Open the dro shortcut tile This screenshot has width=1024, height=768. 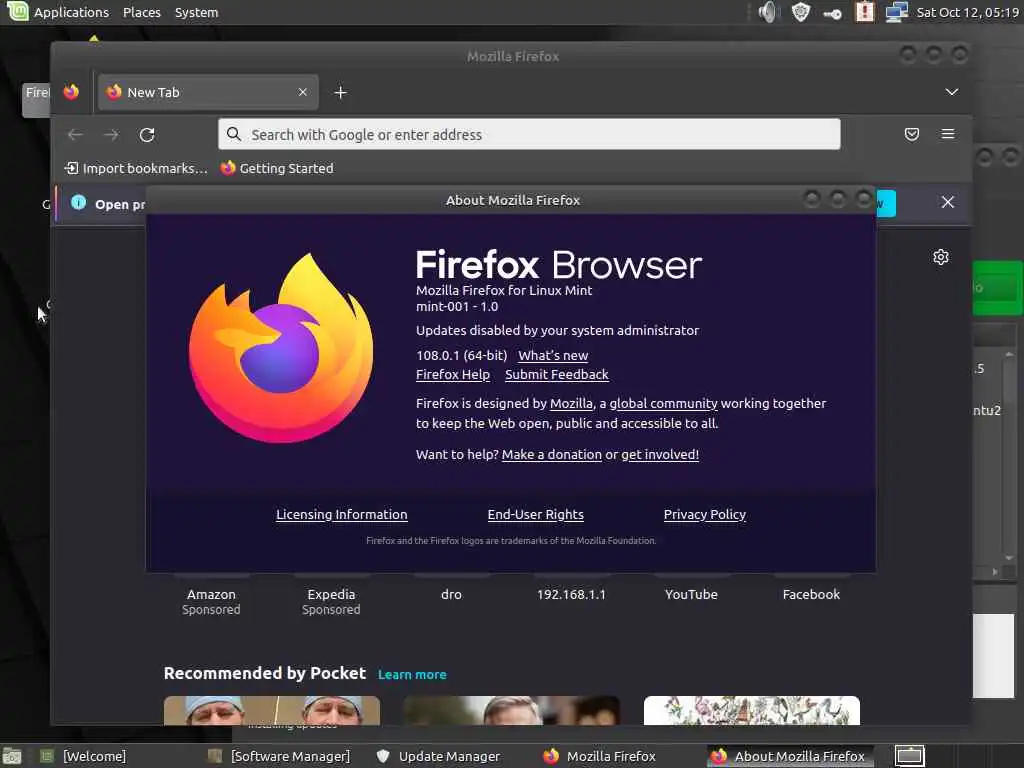click(451, 594)
